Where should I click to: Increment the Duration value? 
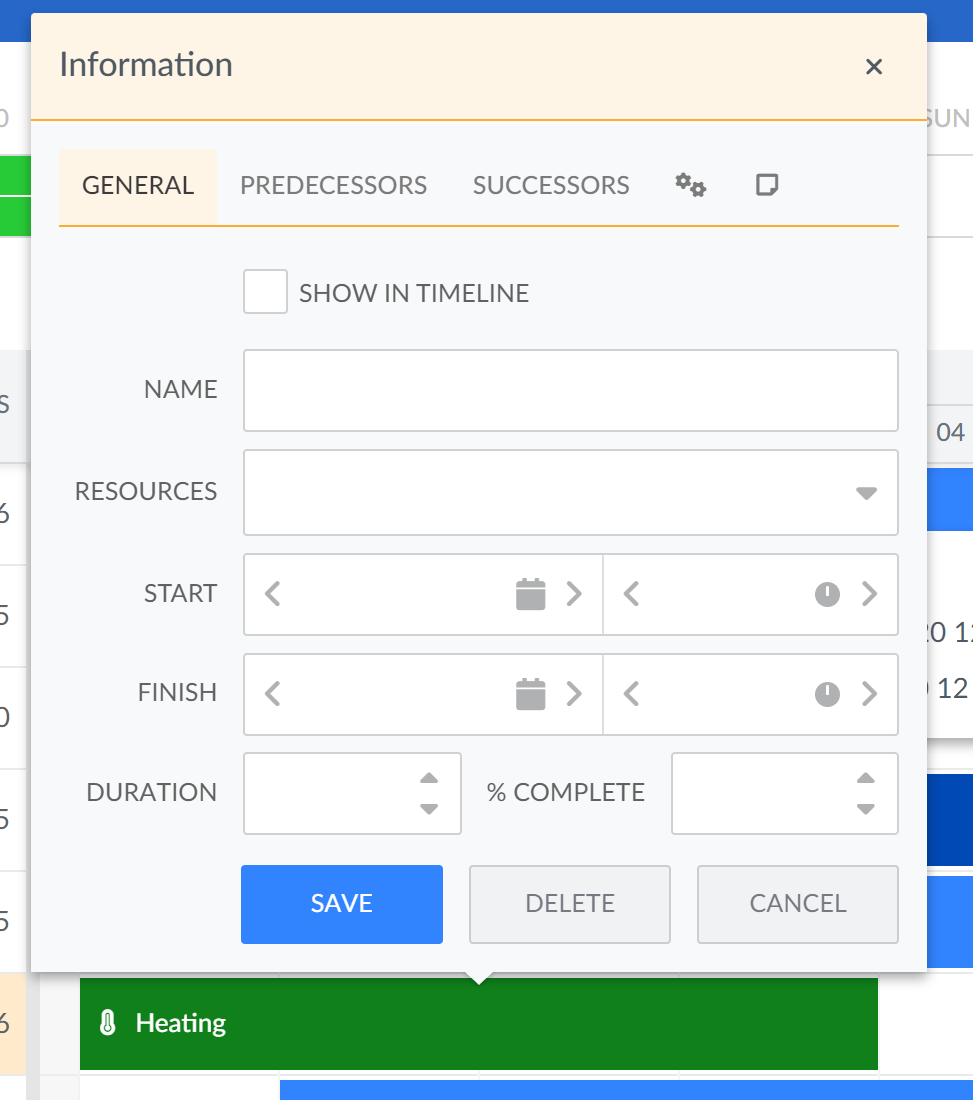(x=429, y=778)
